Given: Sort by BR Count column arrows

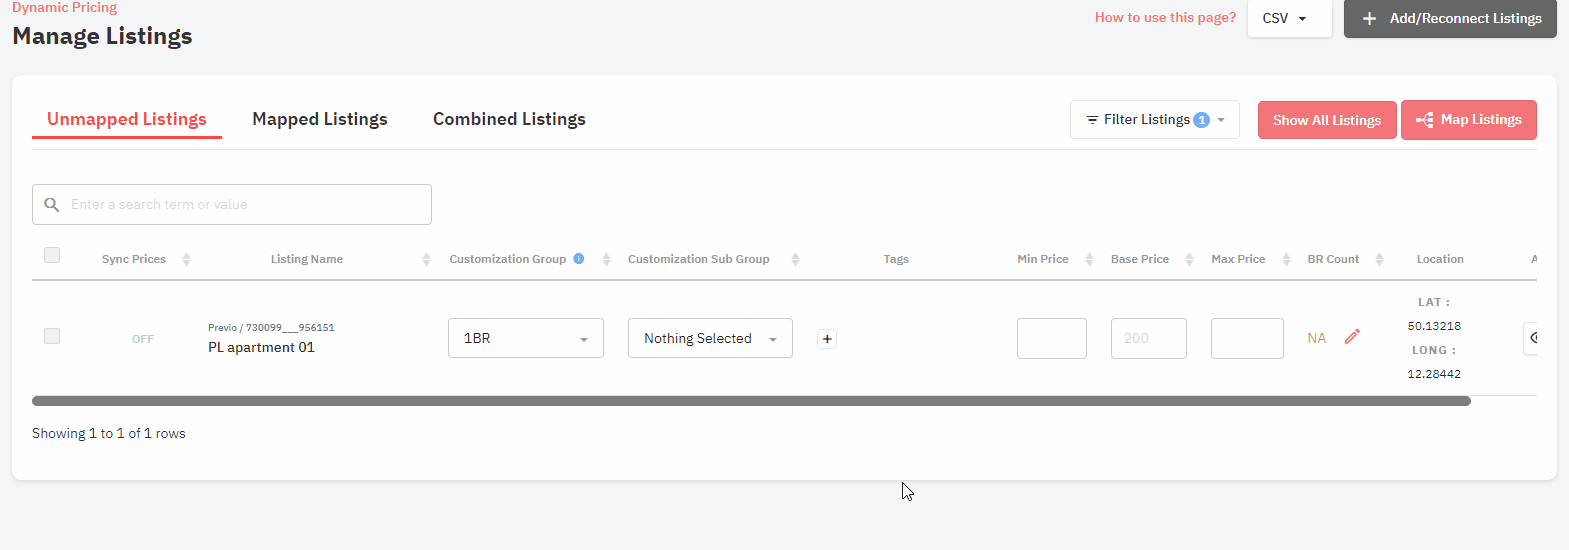Looking at the screenshot, I should point(1379,259).
